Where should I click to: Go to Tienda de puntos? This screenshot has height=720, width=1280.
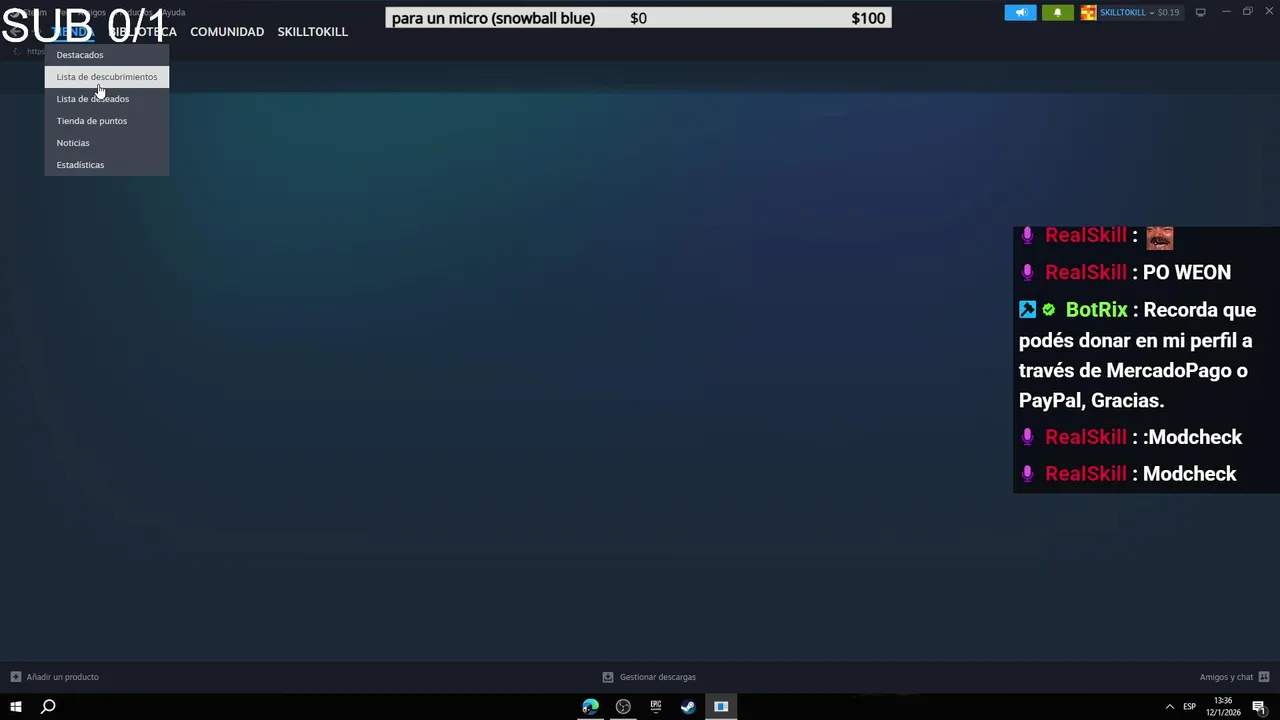pyautogui.click(x=106, y=121)
